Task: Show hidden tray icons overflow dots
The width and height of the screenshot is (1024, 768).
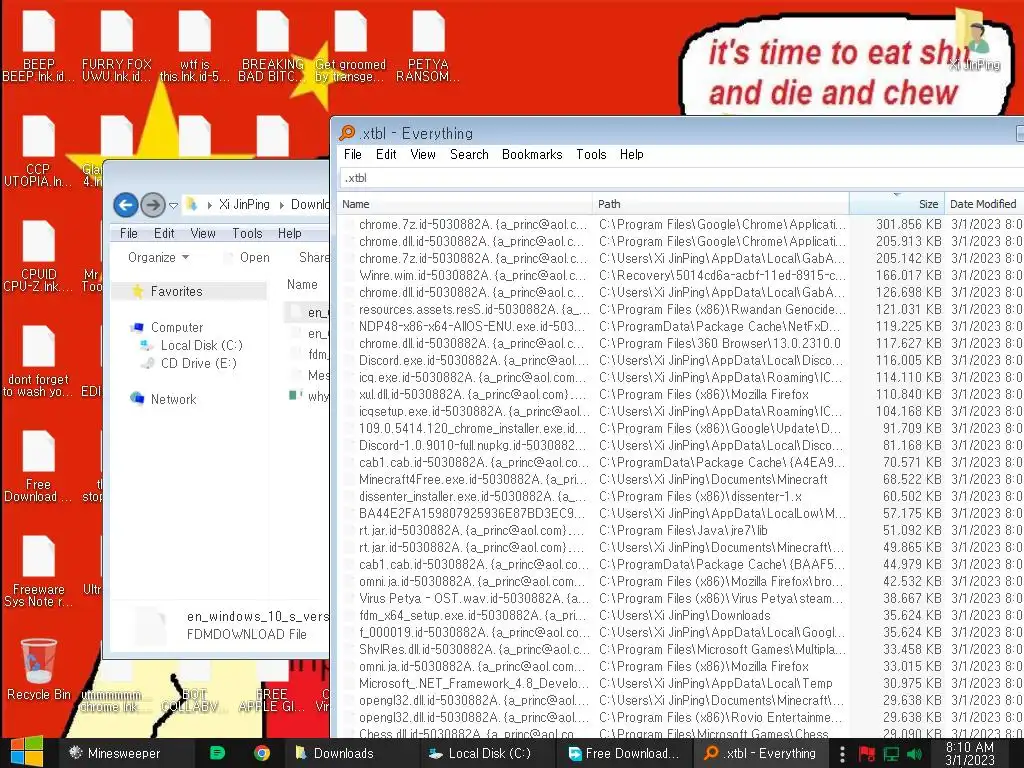Action: coord(842,754)
